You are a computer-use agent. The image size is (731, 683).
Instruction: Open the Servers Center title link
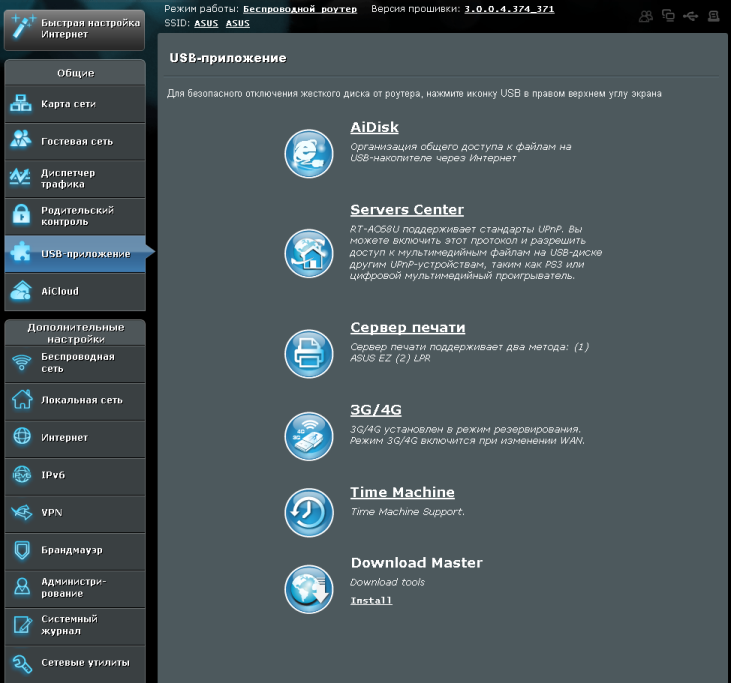click(407, 210)
